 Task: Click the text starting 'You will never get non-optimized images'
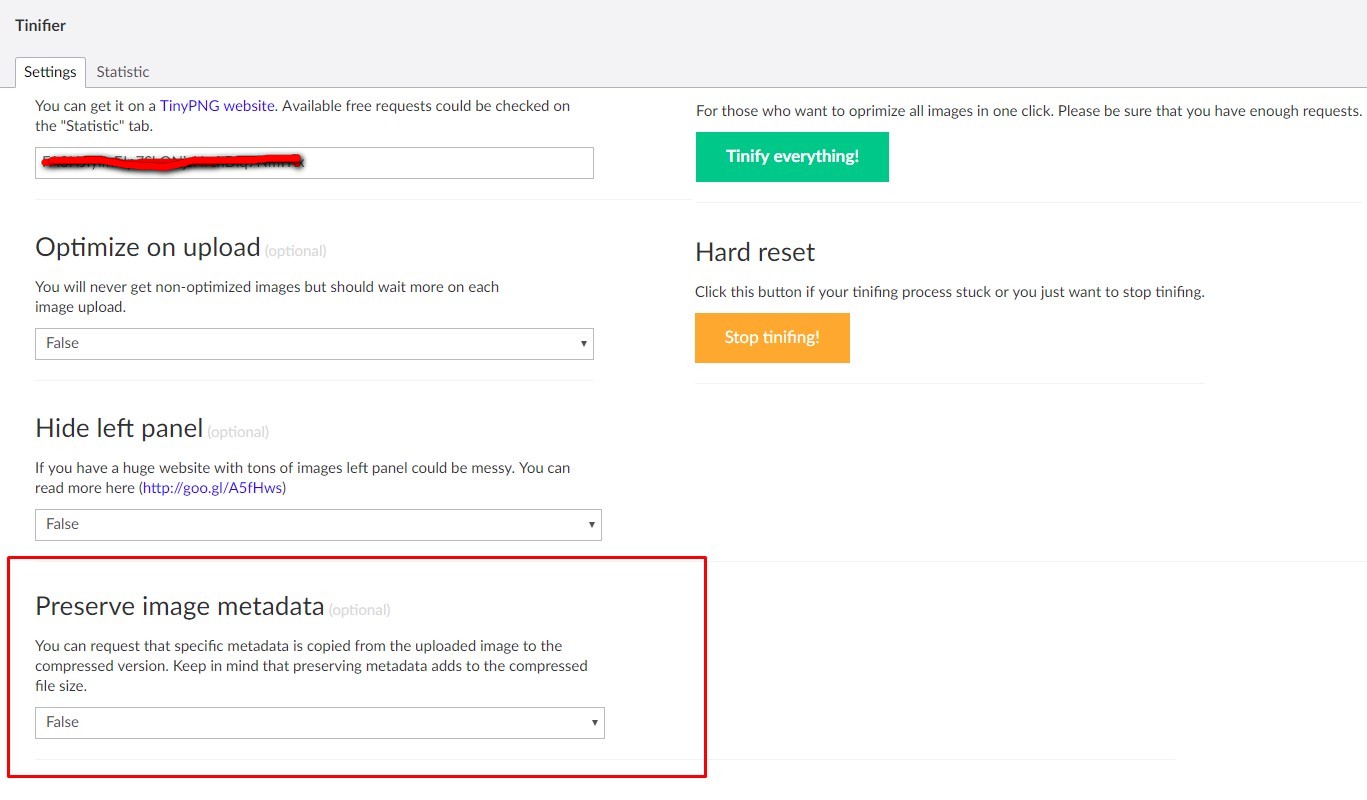[x=267, y=297]
